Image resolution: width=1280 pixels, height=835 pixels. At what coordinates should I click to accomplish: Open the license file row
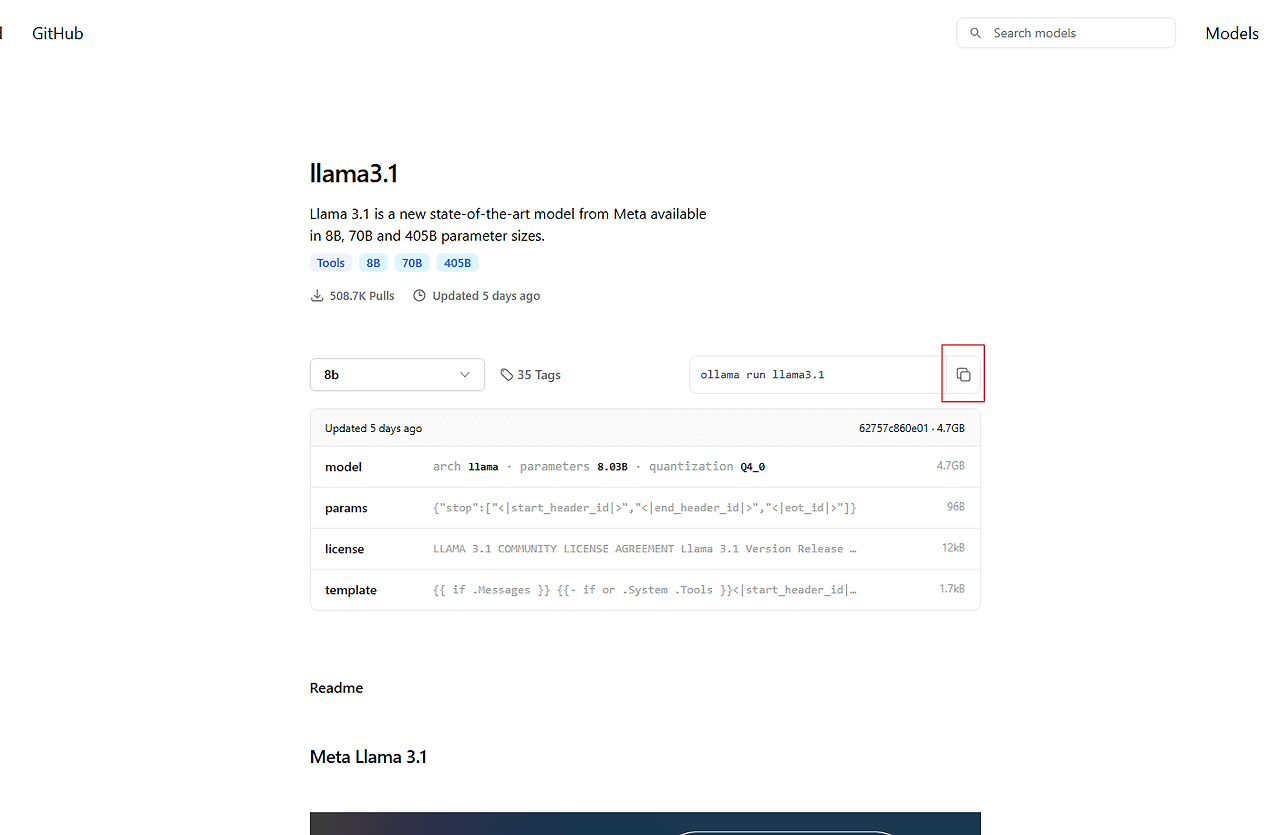click(645, 549)
